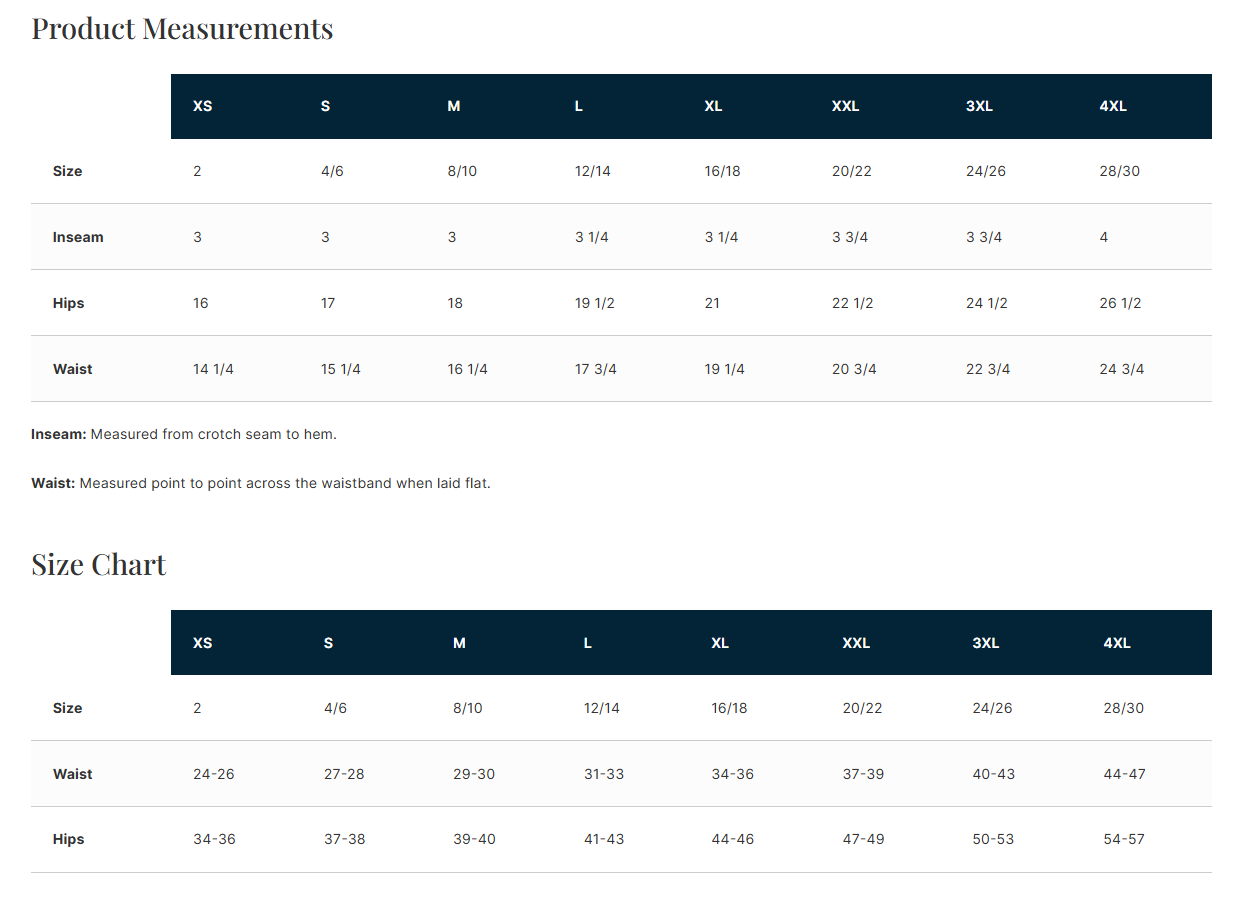Click the Waist laid flat note text
This screenshot has width=1238, height=897.
tap(261, 483)
